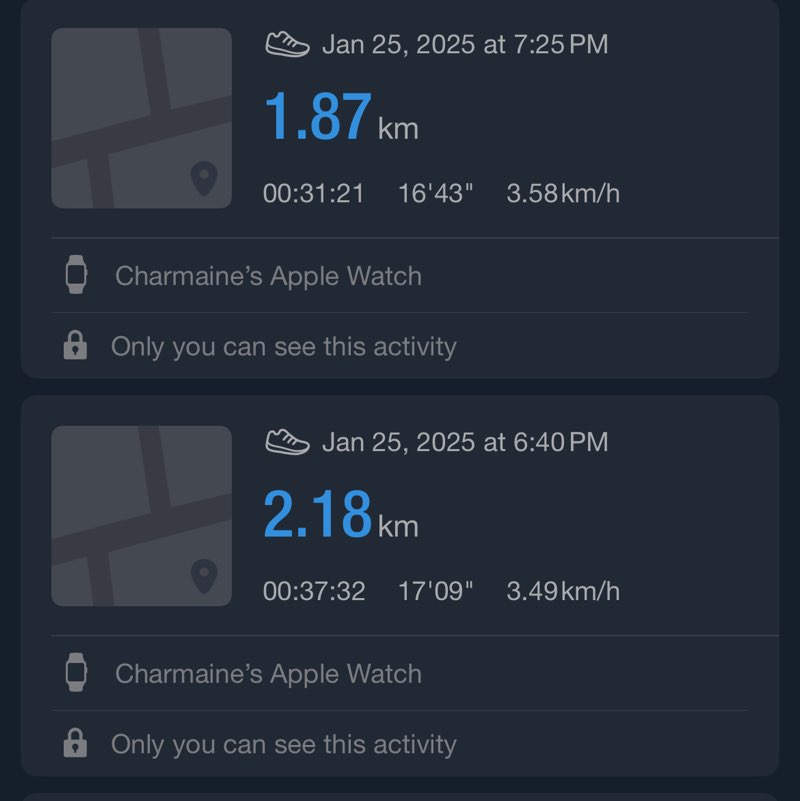Select the 1.87 km distance value
This screenshot has width=800, height=801.
pos(339,118)
